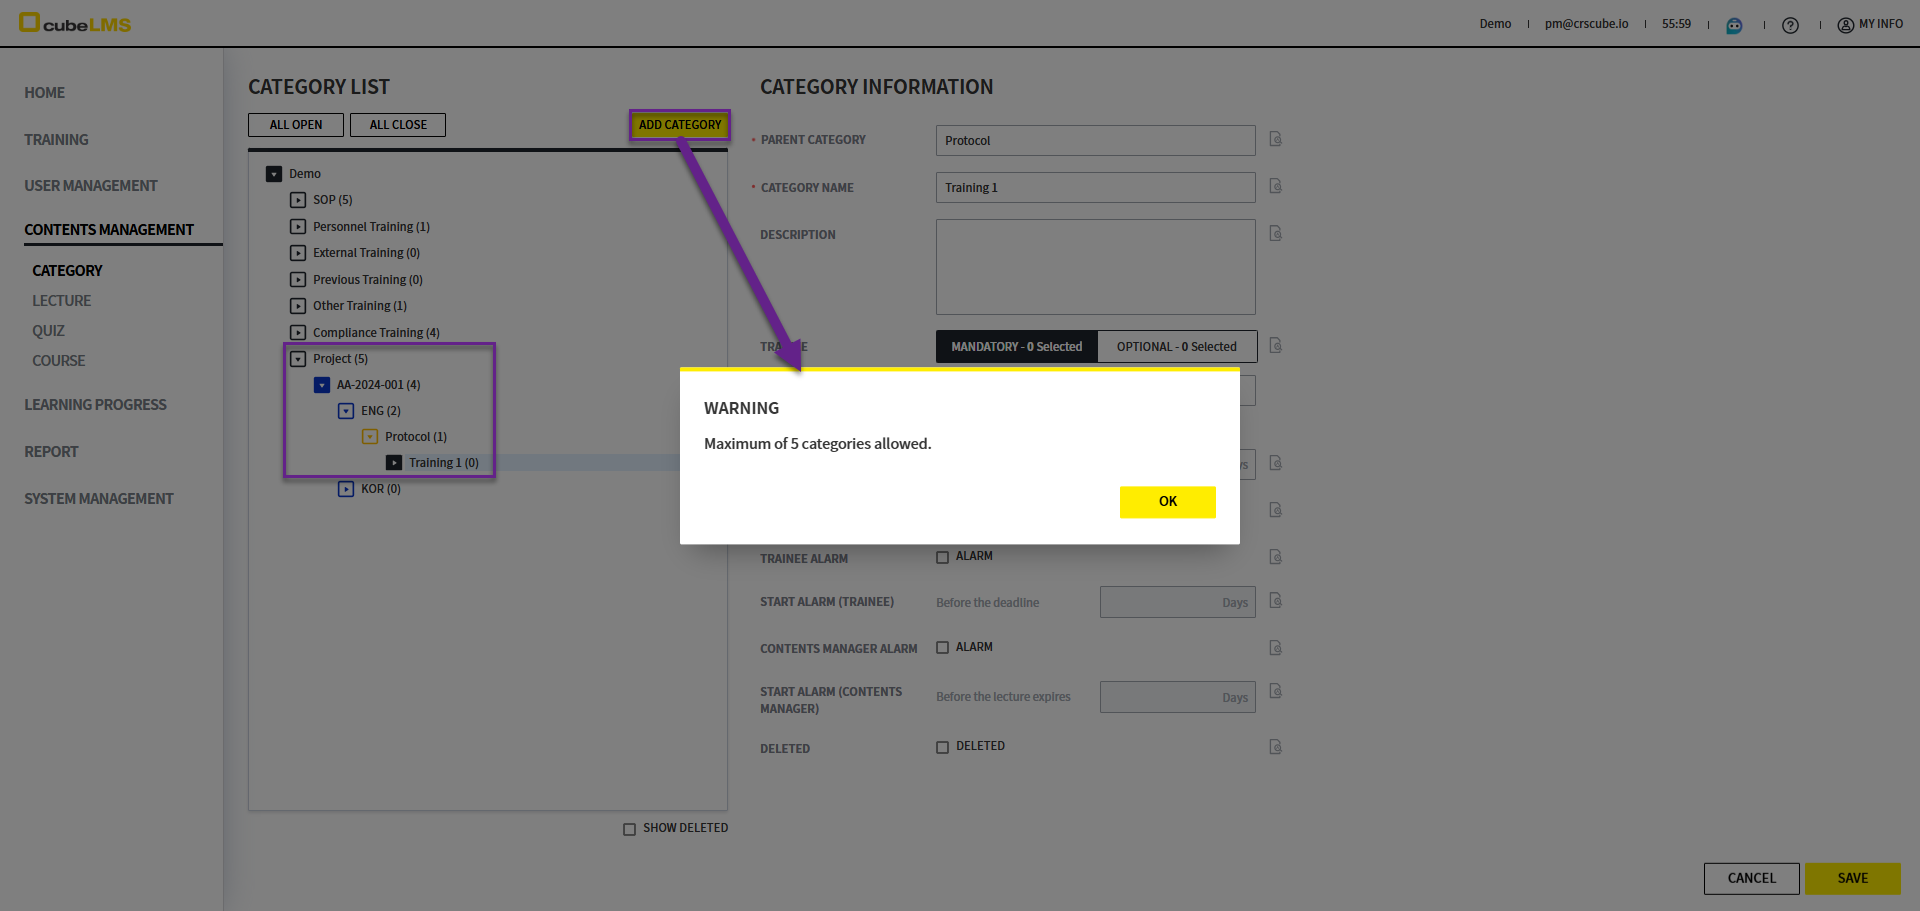1920x911 pixels.
Task: Go to Lecture under Contents Management
Action: point(61,301)
